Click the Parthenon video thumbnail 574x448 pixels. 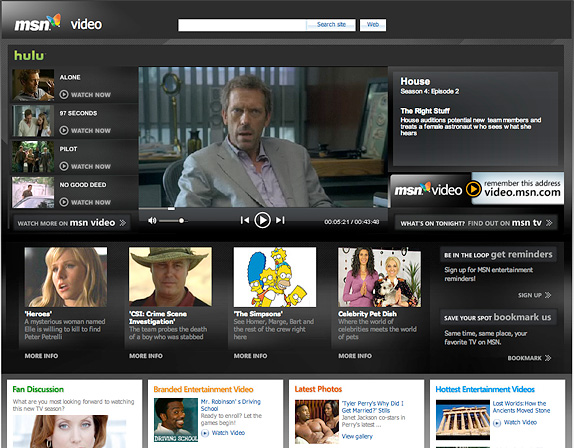[463, 420]
